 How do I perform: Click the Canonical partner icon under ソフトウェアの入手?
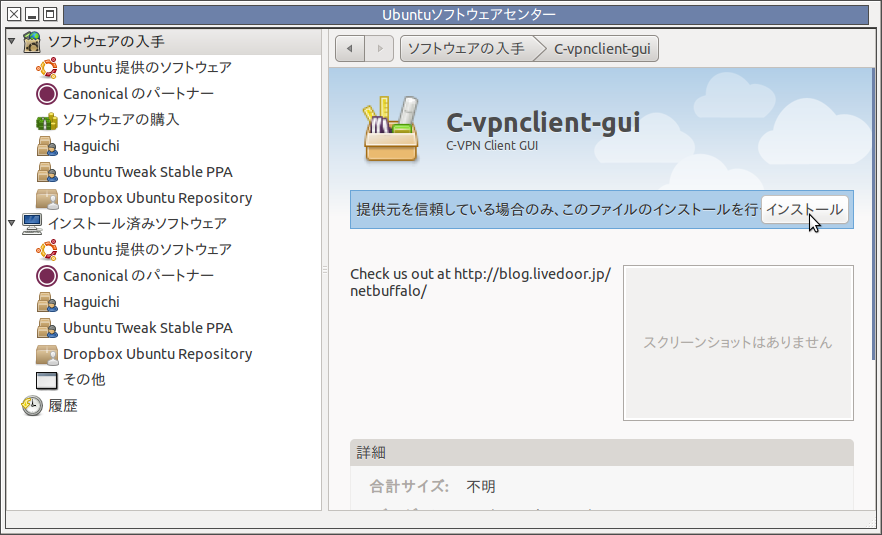click(47, 94)
